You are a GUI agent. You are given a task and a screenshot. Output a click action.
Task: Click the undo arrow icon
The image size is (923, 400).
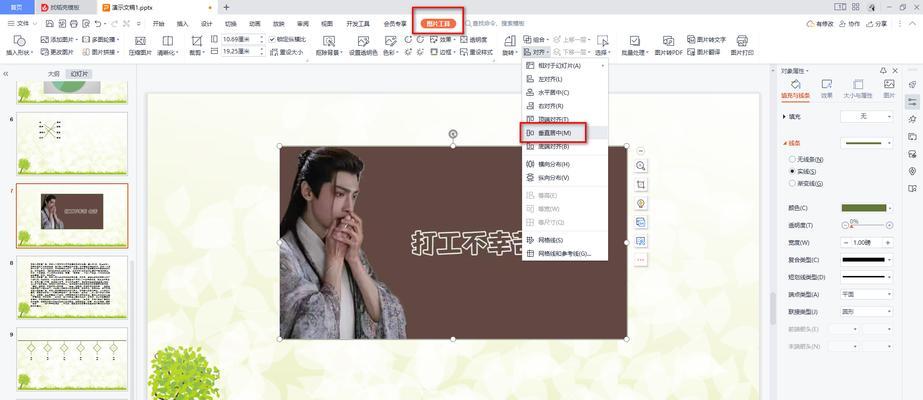tap(97, 24)
